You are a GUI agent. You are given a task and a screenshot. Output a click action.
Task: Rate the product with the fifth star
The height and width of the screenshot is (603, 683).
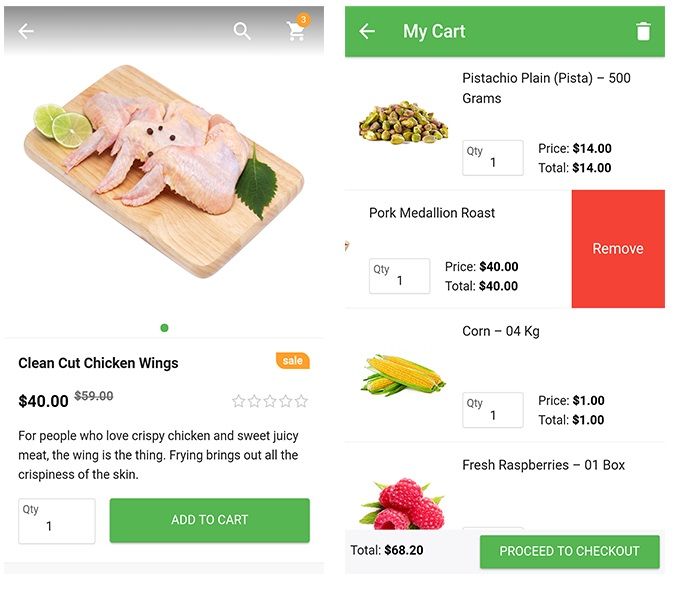(x=301, y=401)
